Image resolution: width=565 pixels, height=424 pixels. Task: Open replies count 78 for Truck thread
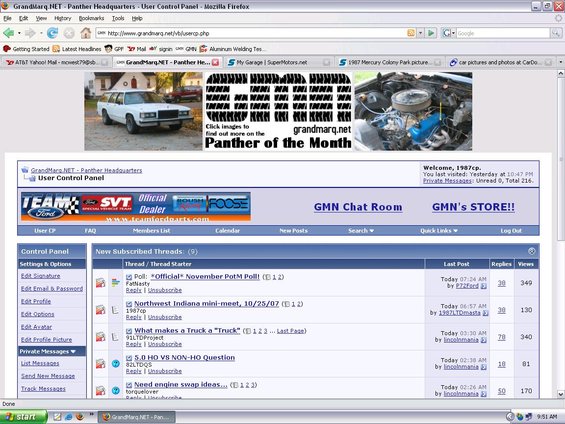501,337
